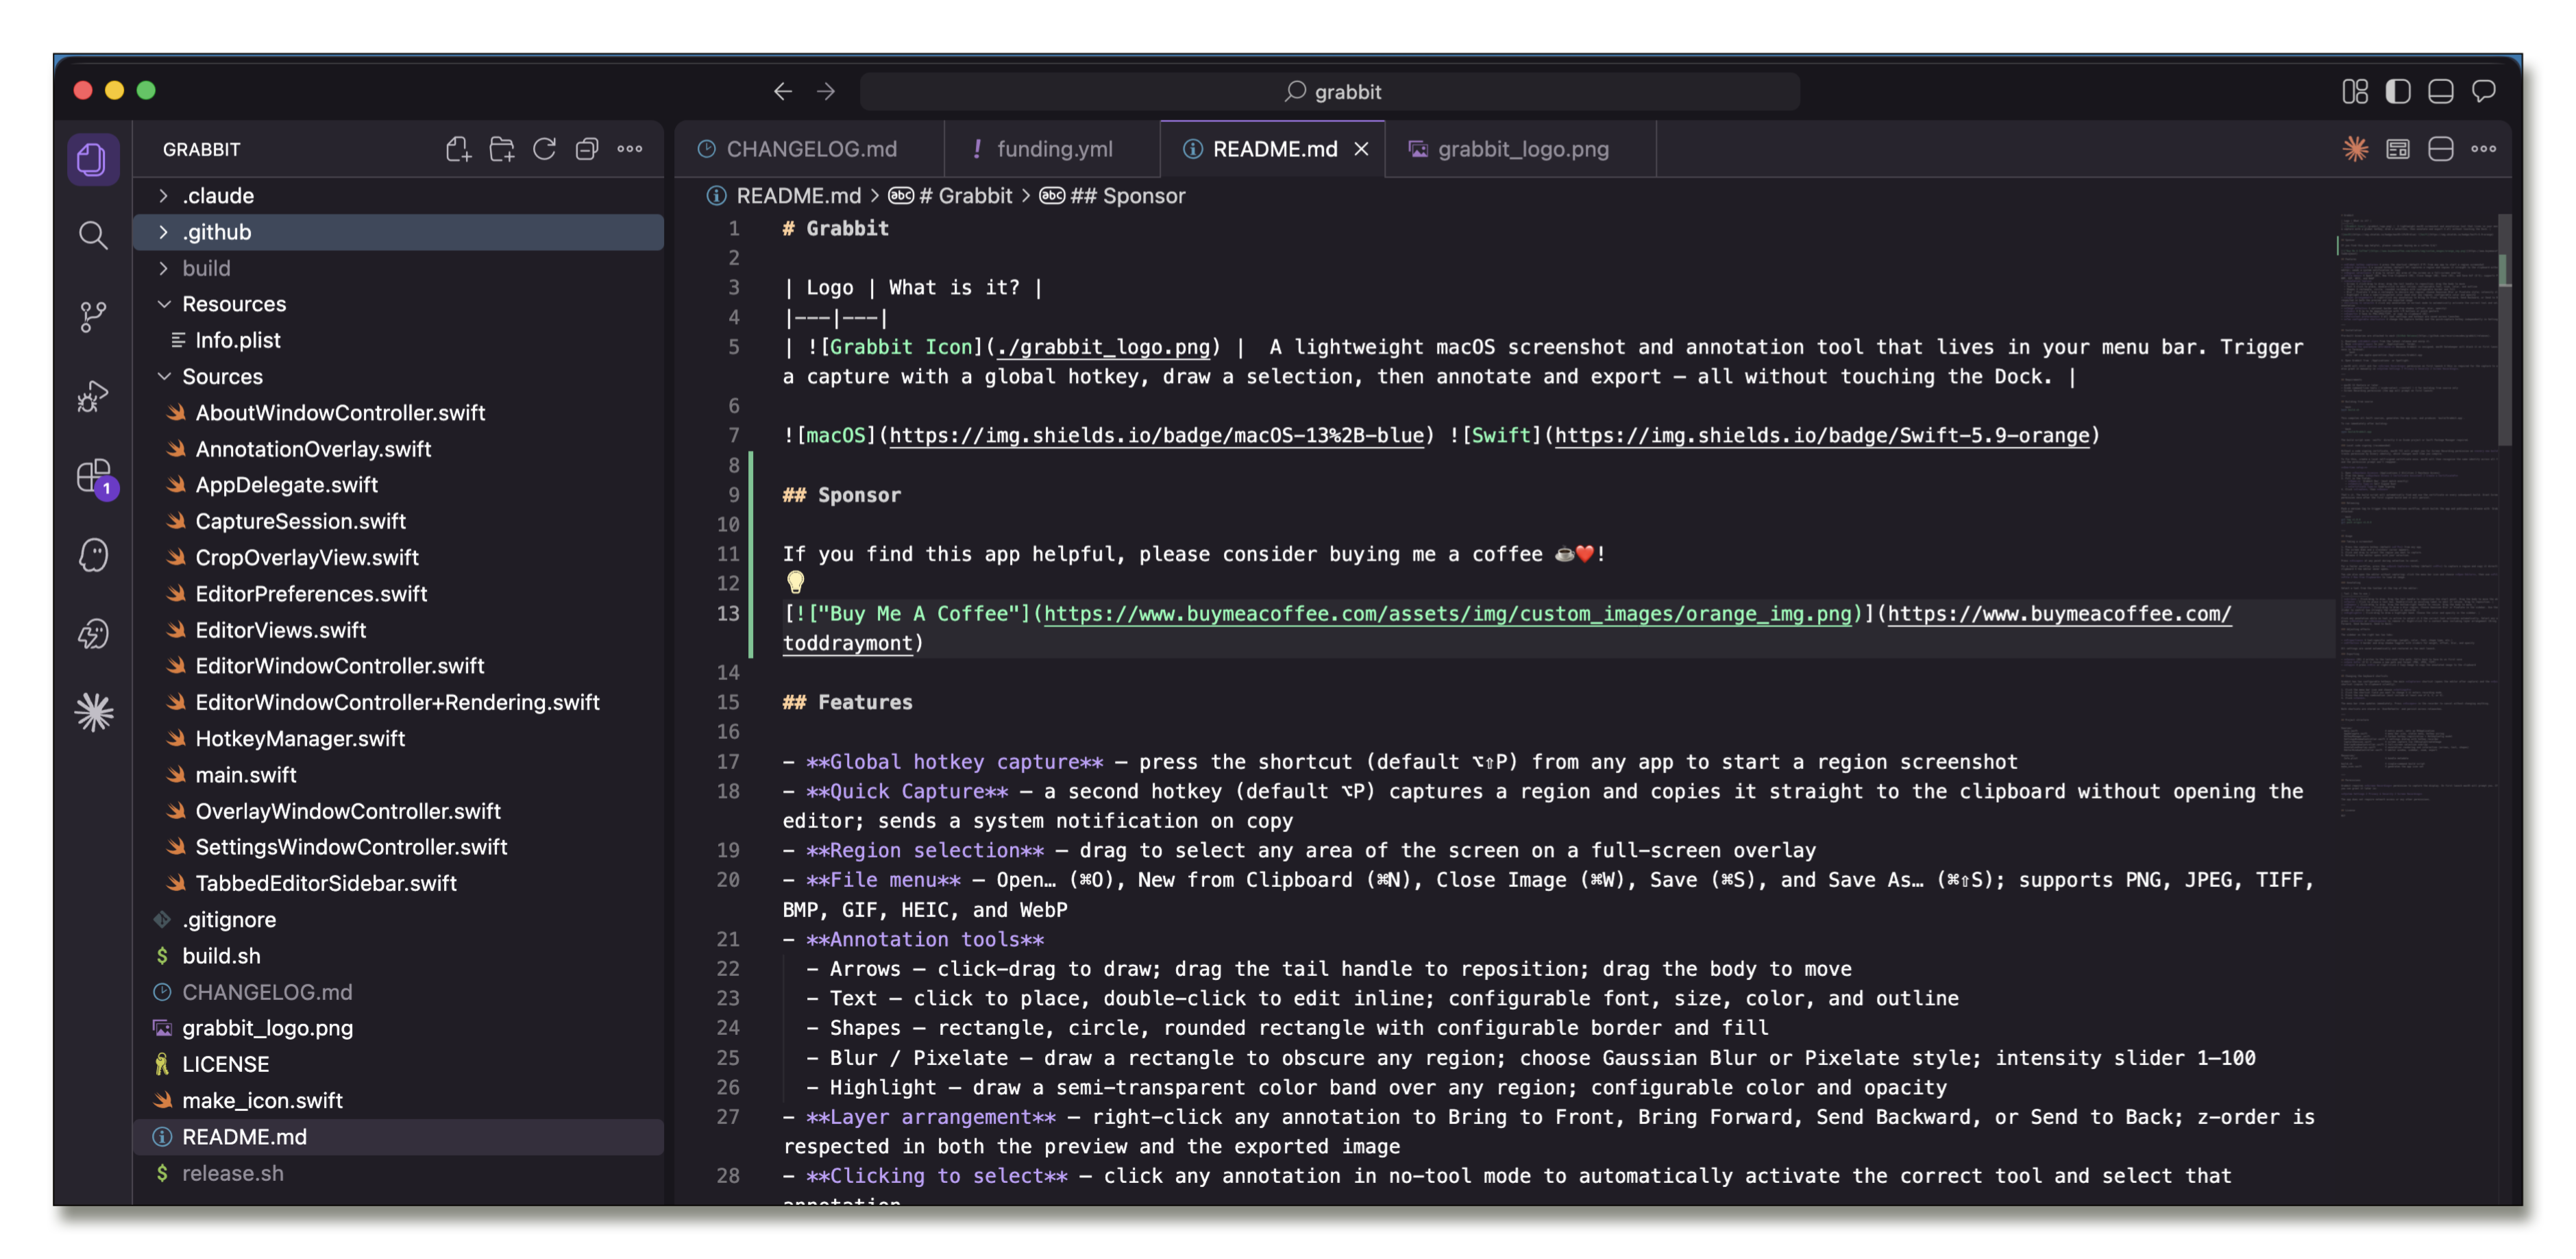Click the orange Claude icon in editor toolbar
This screenshot has width=2576, height=1259.
[x=2355, y=149]
